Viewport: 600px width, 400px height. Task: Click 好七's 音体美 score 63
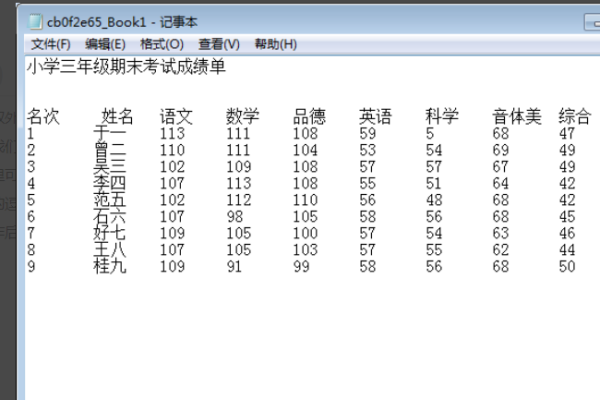(501, 233)
